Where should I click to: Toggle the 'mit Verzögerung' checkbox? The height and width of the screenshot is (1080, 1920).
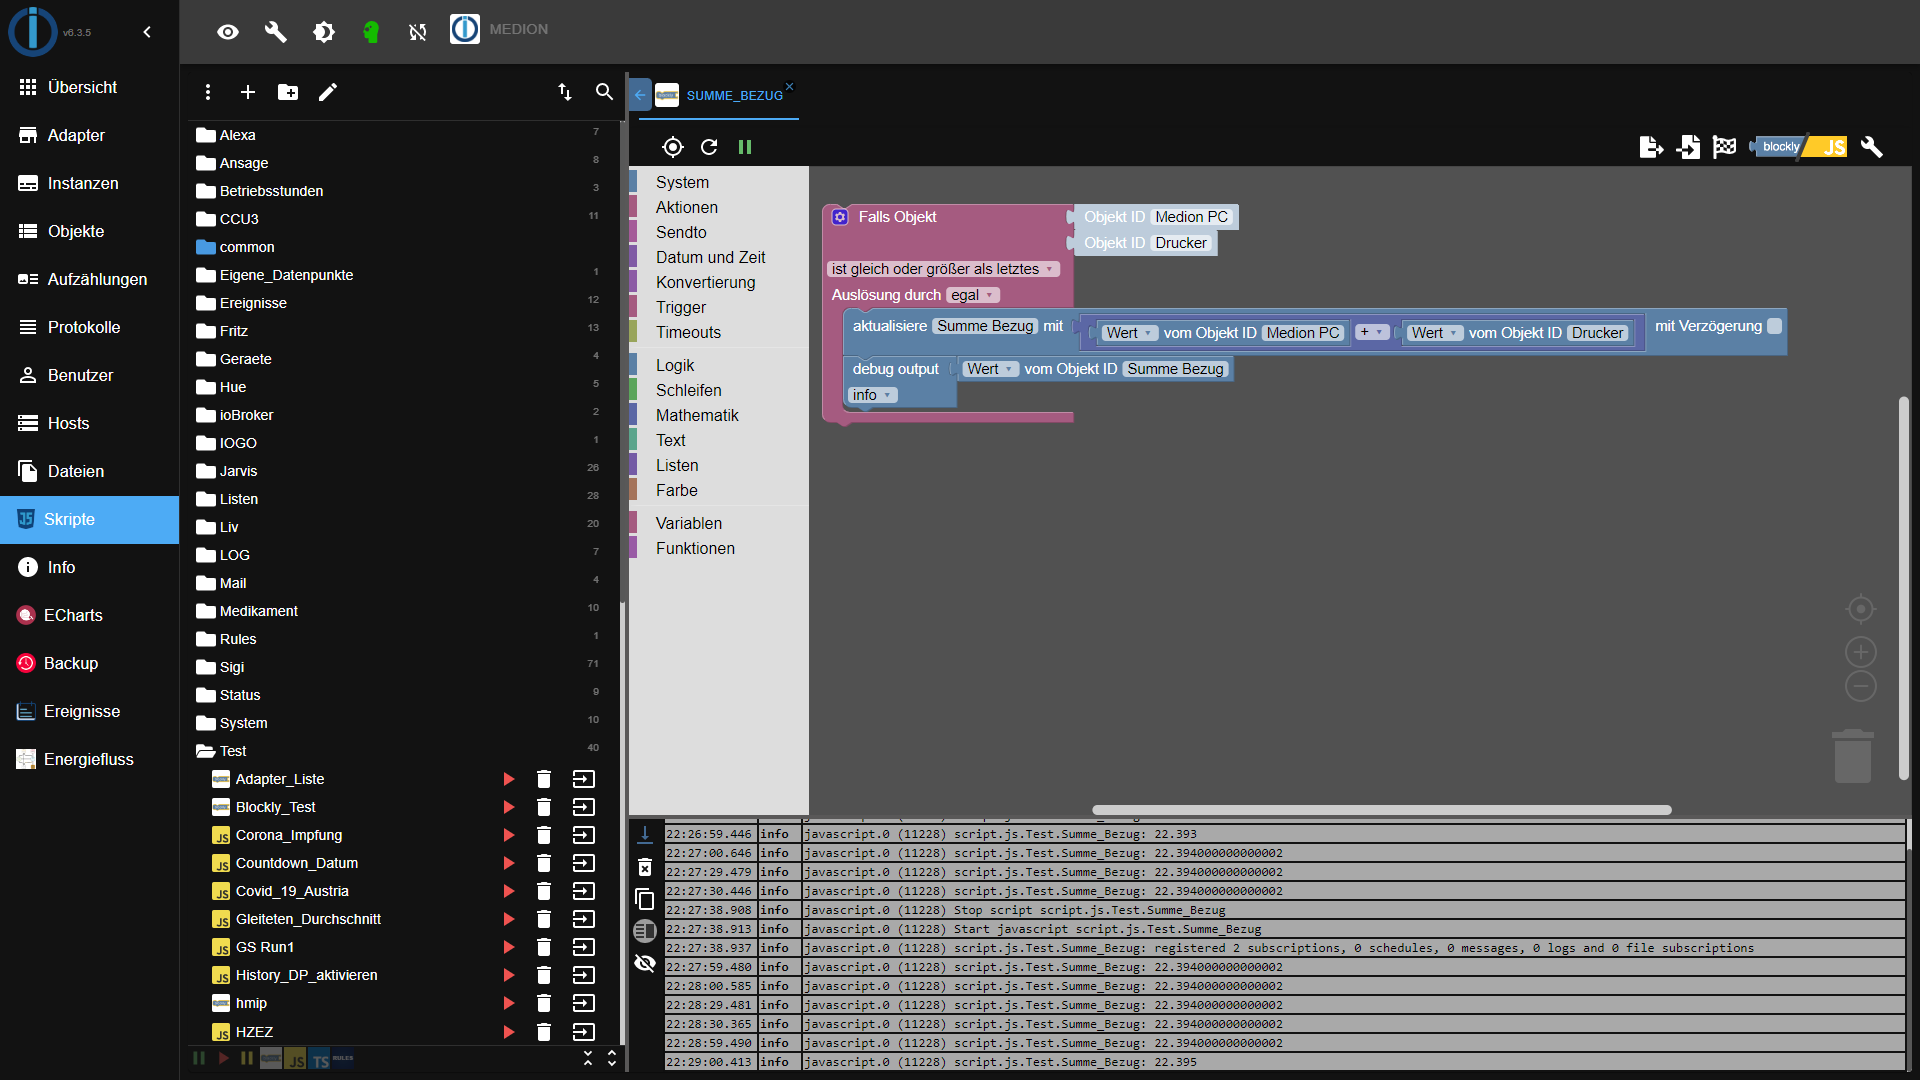1774,326
